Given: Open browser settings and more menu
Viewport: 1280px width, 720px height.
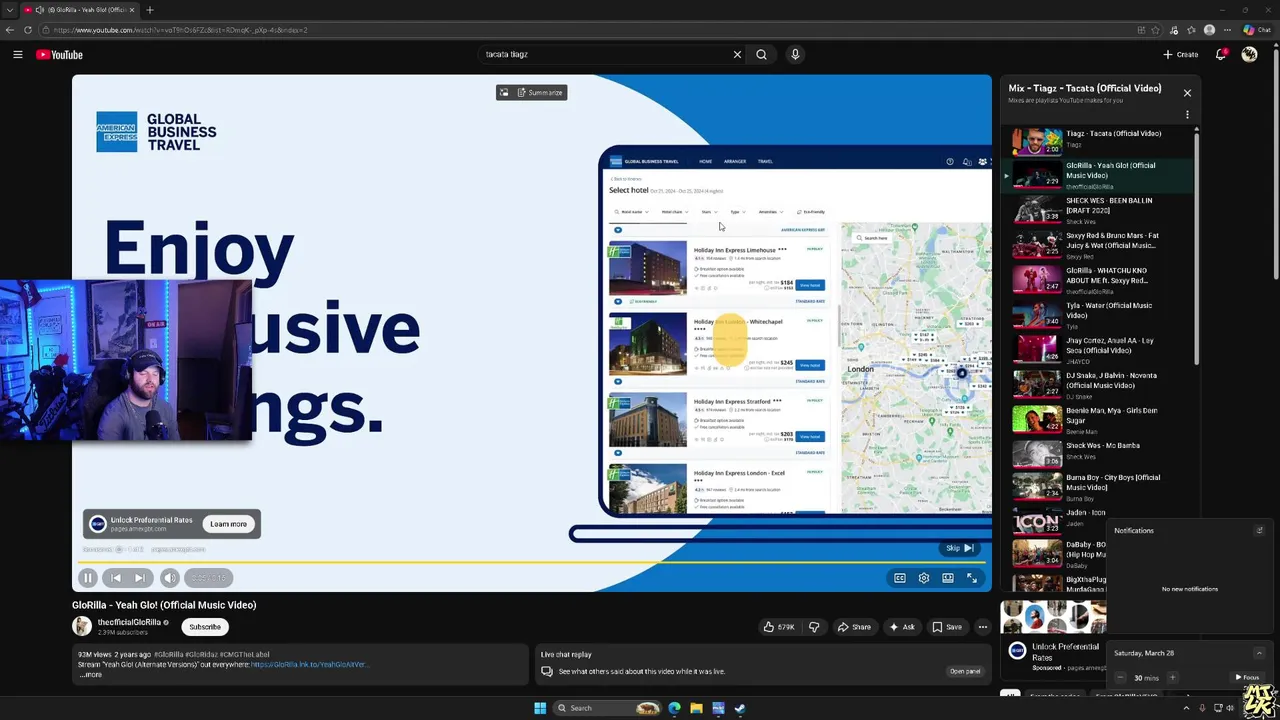Looking at the screenshot, I should click(1226, 30).
